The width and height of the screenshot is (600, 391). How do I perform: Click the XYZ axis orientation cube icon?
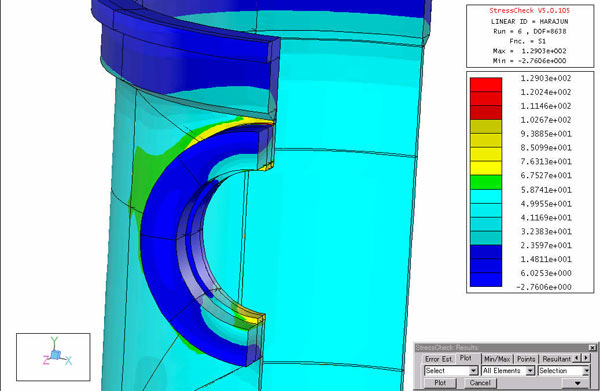56,355
